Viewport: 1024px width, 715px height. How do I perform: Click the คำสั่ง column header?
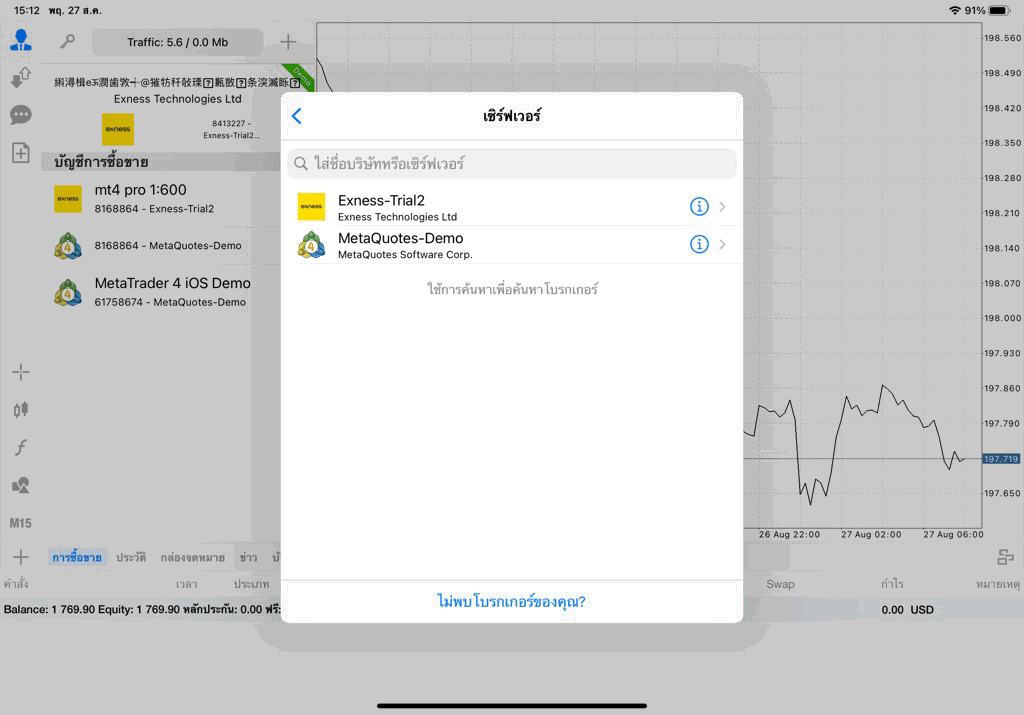(x=16, y=584)
